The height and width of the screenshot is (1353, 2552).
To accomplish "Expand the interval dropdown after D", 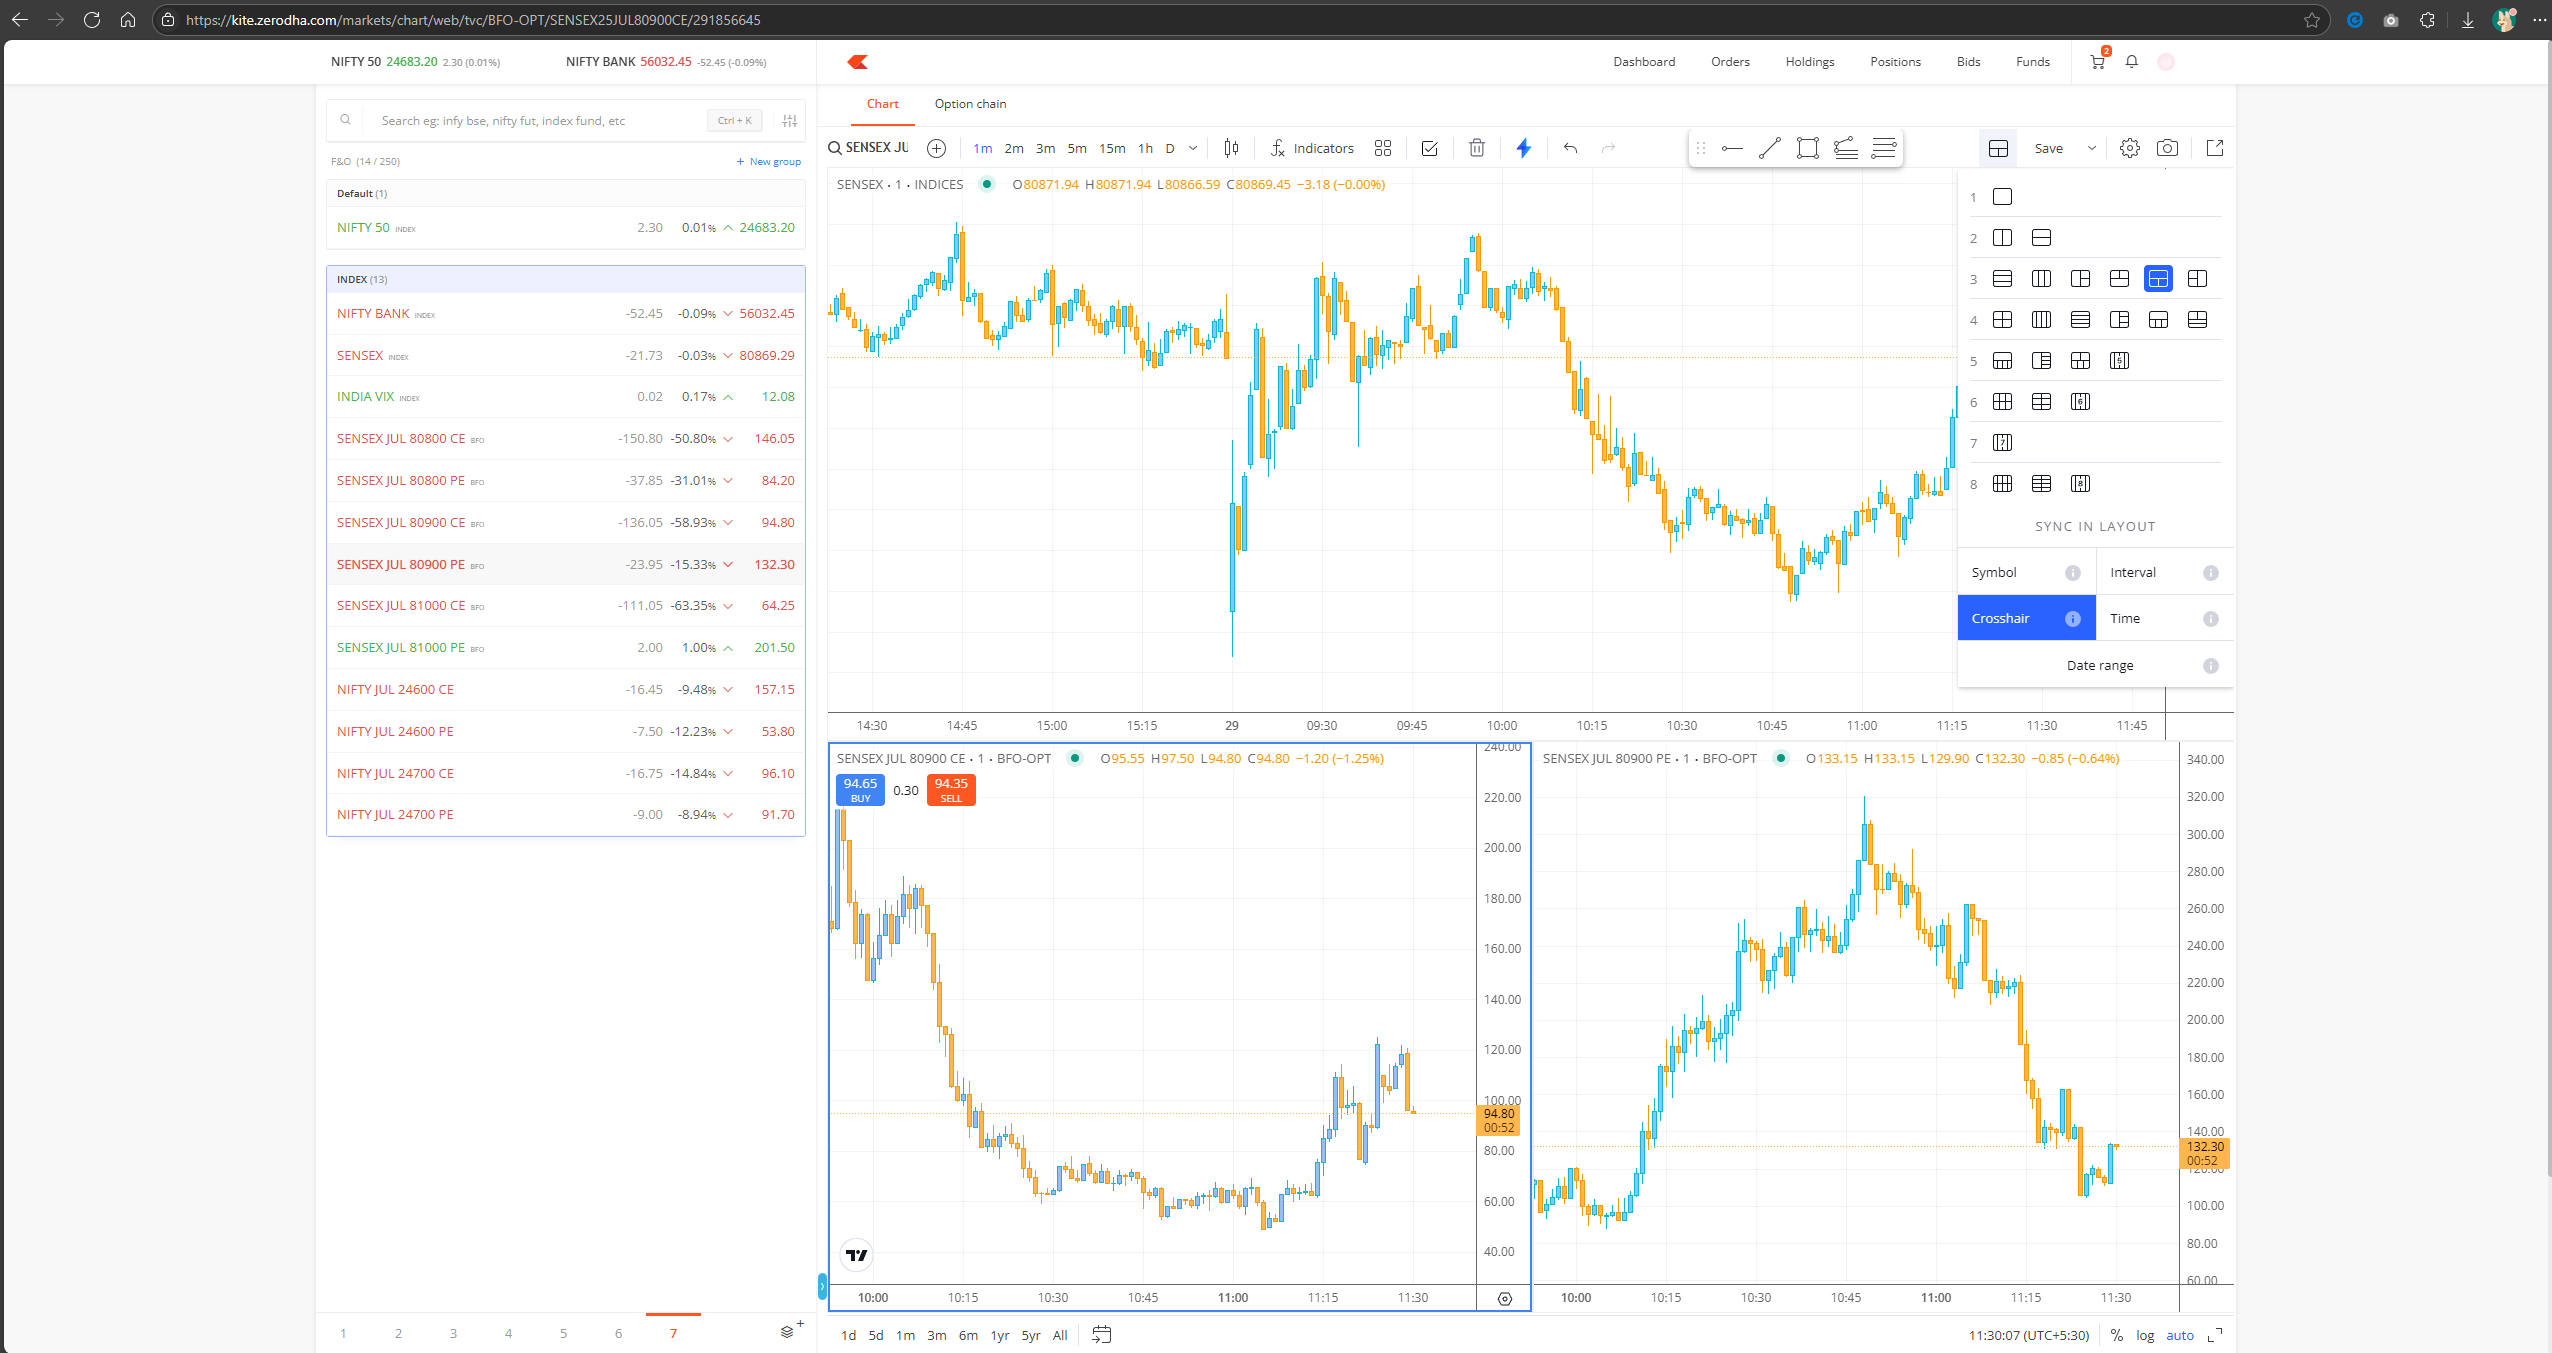I will point(1192,148).
